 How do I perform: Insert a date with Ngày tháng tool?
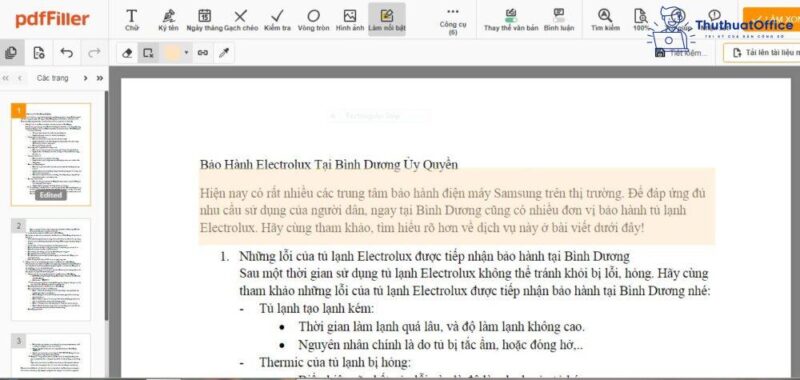click(x=204, y=20)
